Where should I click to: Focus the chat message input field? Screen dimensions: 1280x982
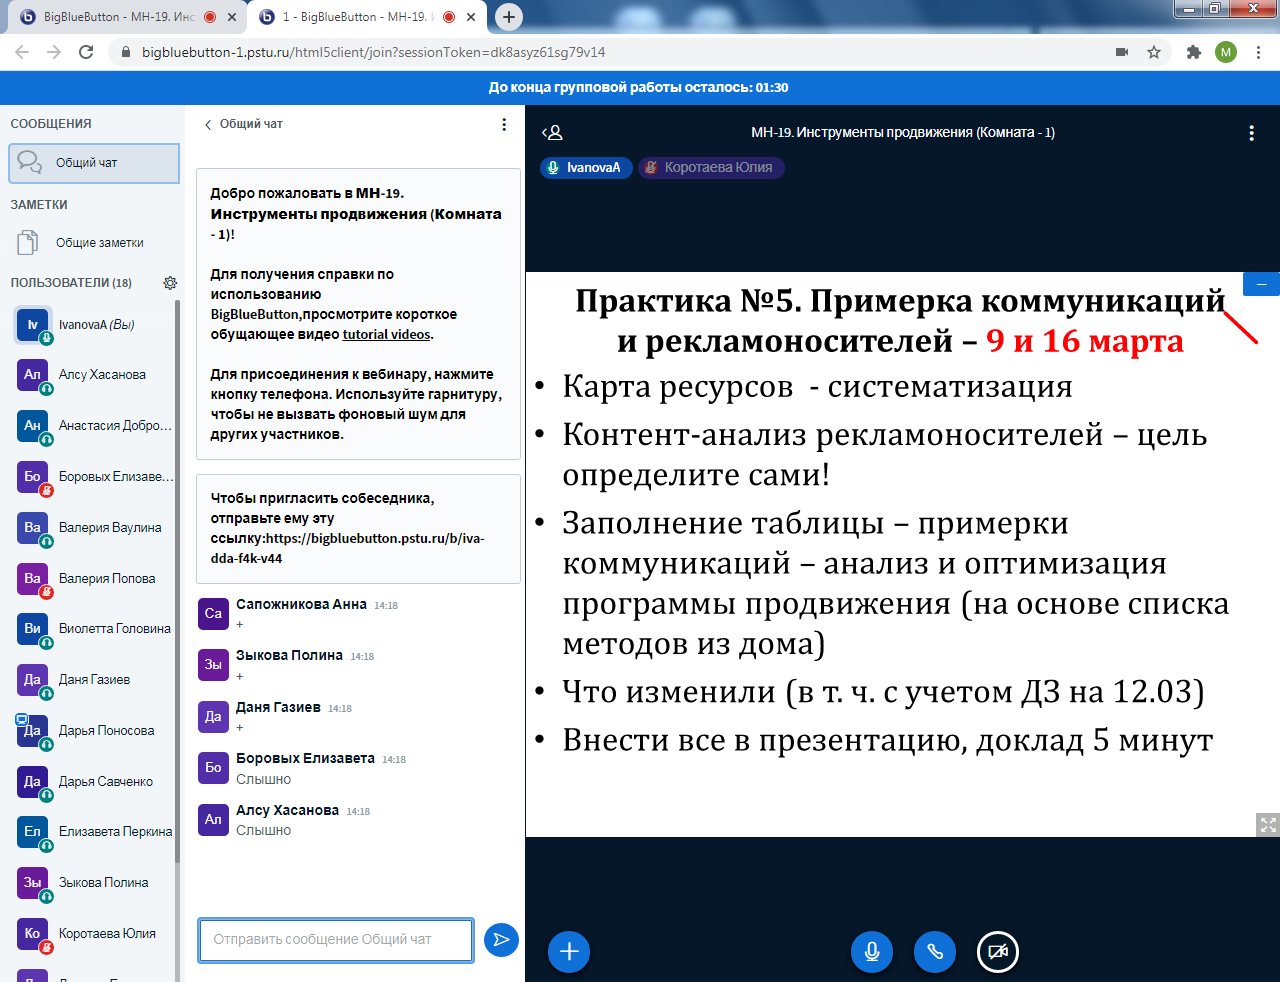335,940
